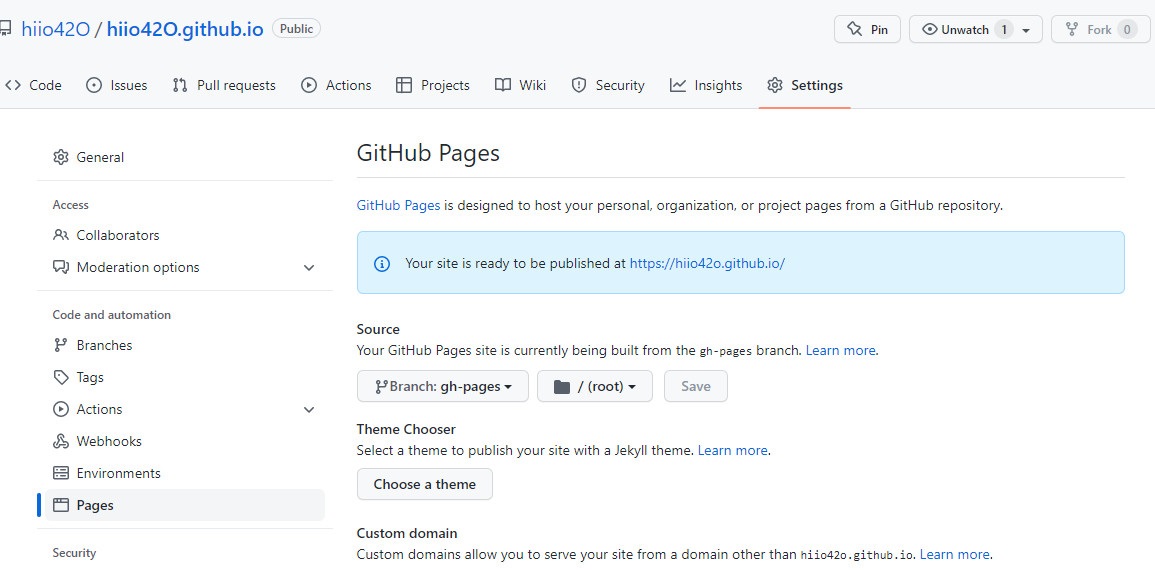The width and height of the screenshot is (1155, 570).
Task: Click Learn more under Custom domain
Action: point(955,555)
